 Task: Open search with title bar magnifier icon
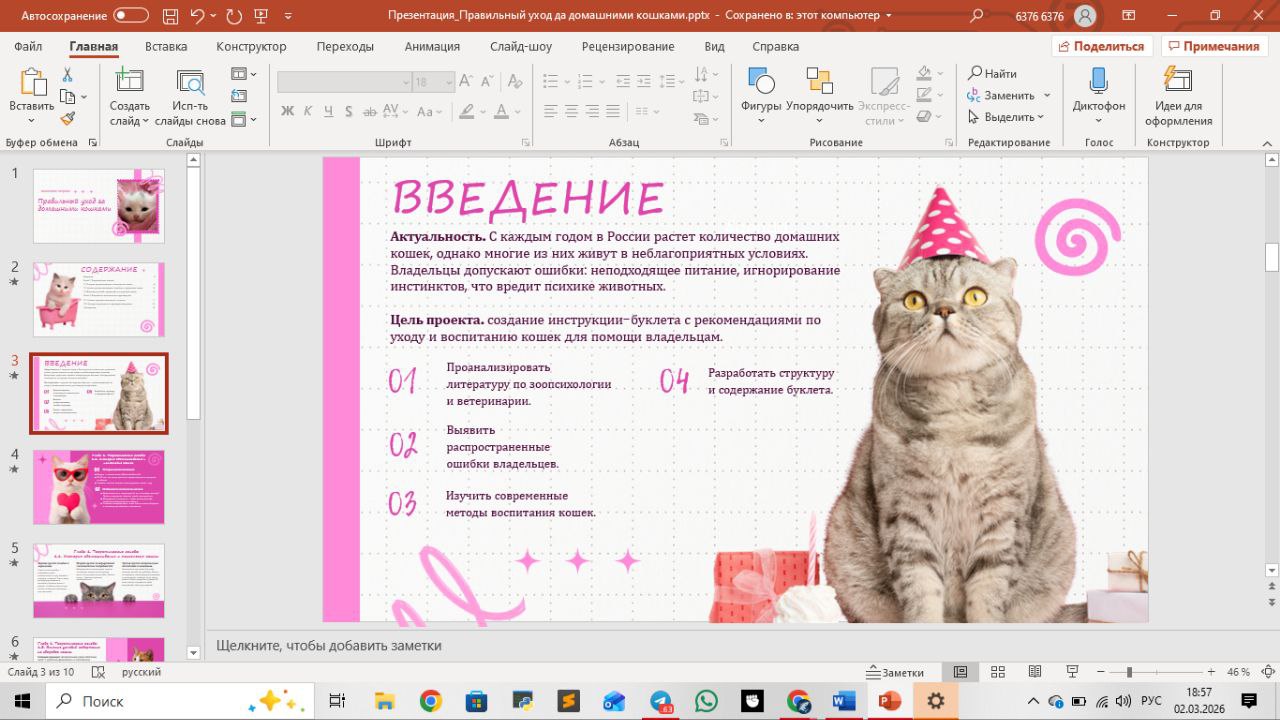tap(977, 16)
